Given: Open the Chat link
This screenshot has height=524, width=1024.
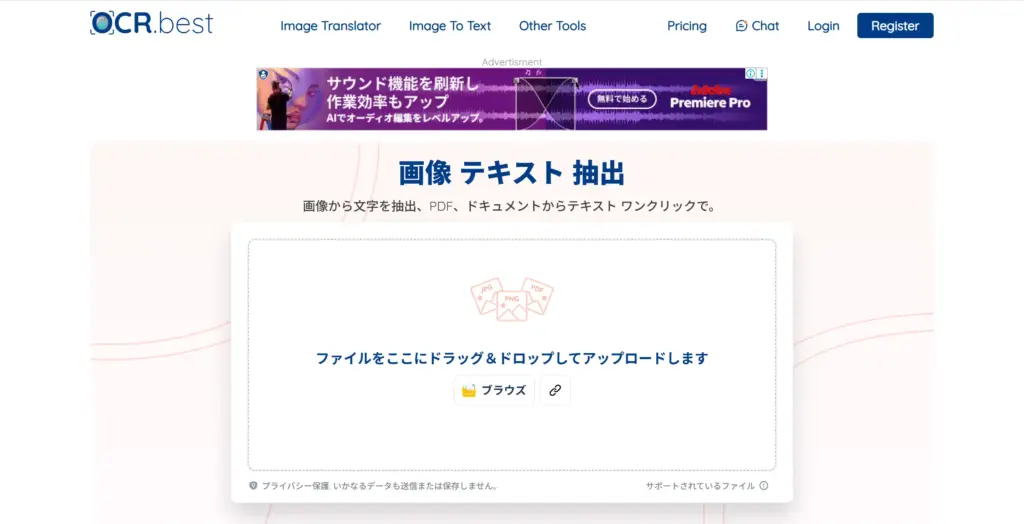Looking at the screenshot, I should coord(765,26).
